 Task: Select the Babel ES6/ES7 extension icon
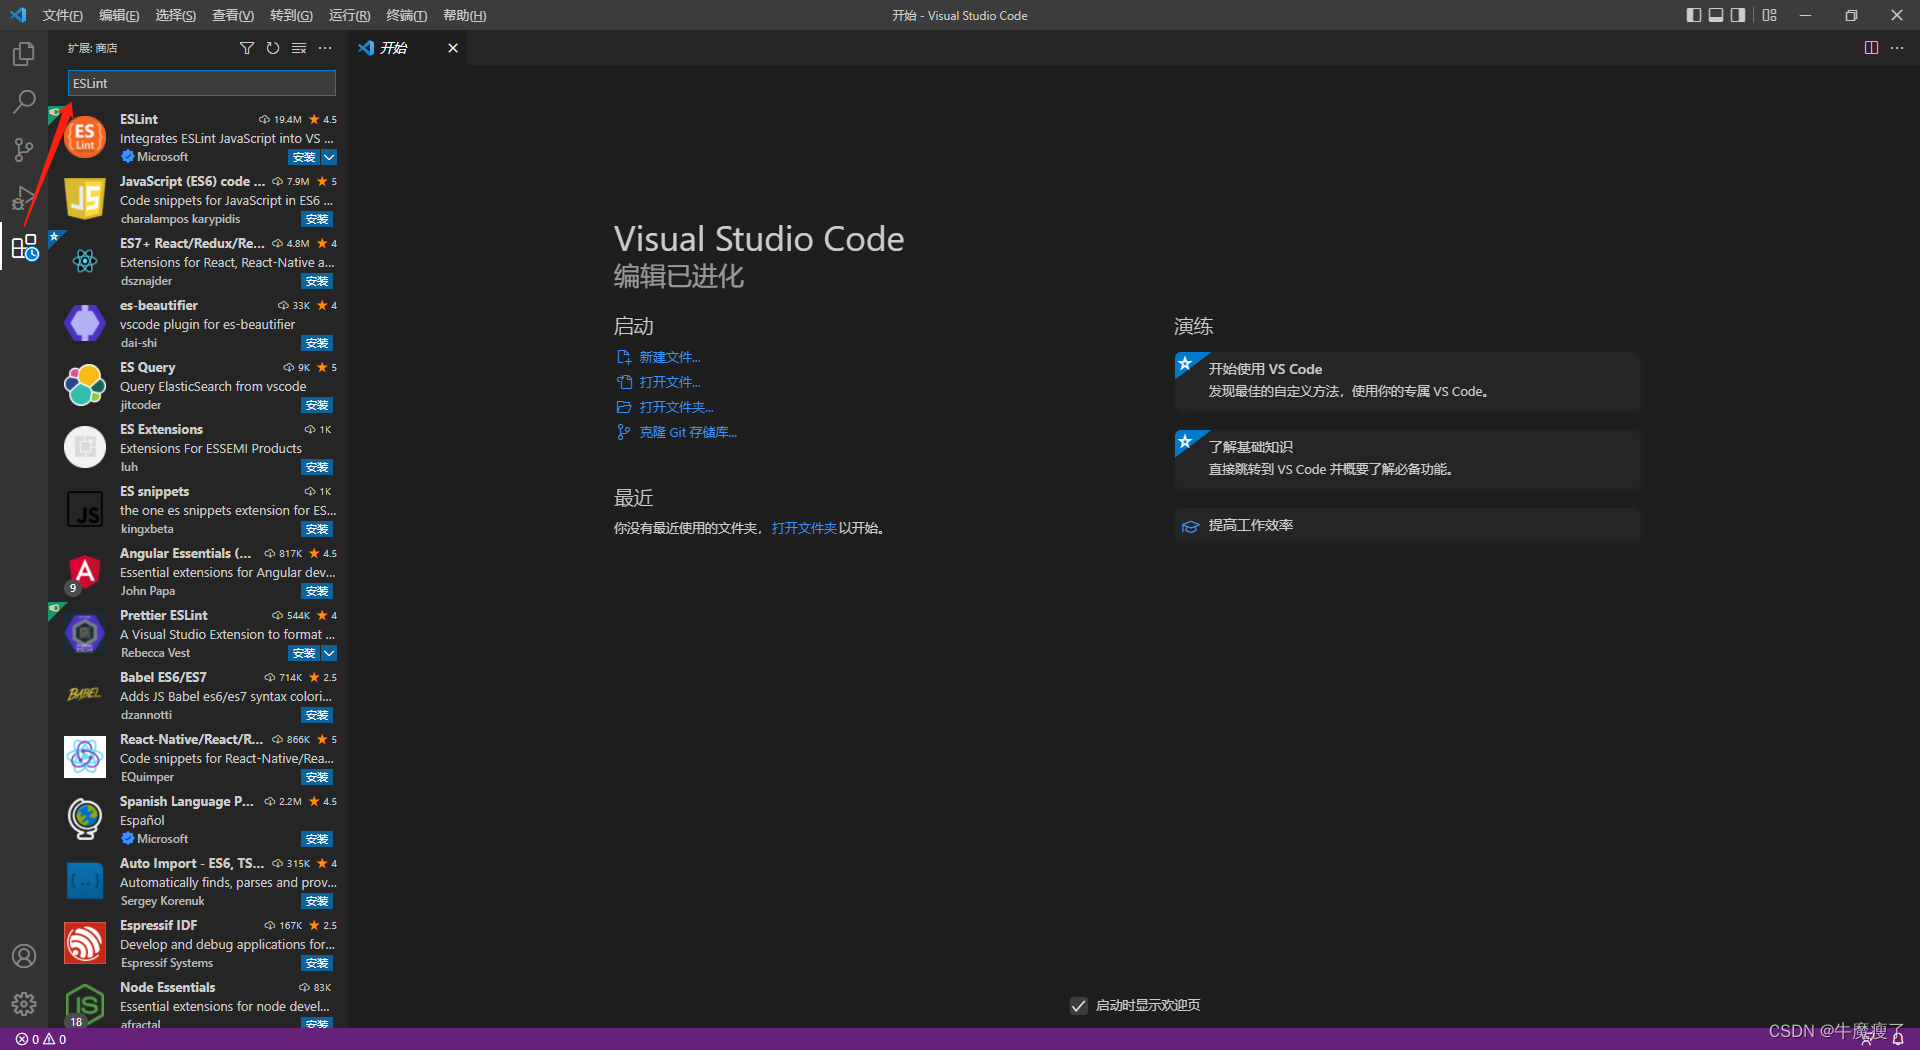point(85,695)
